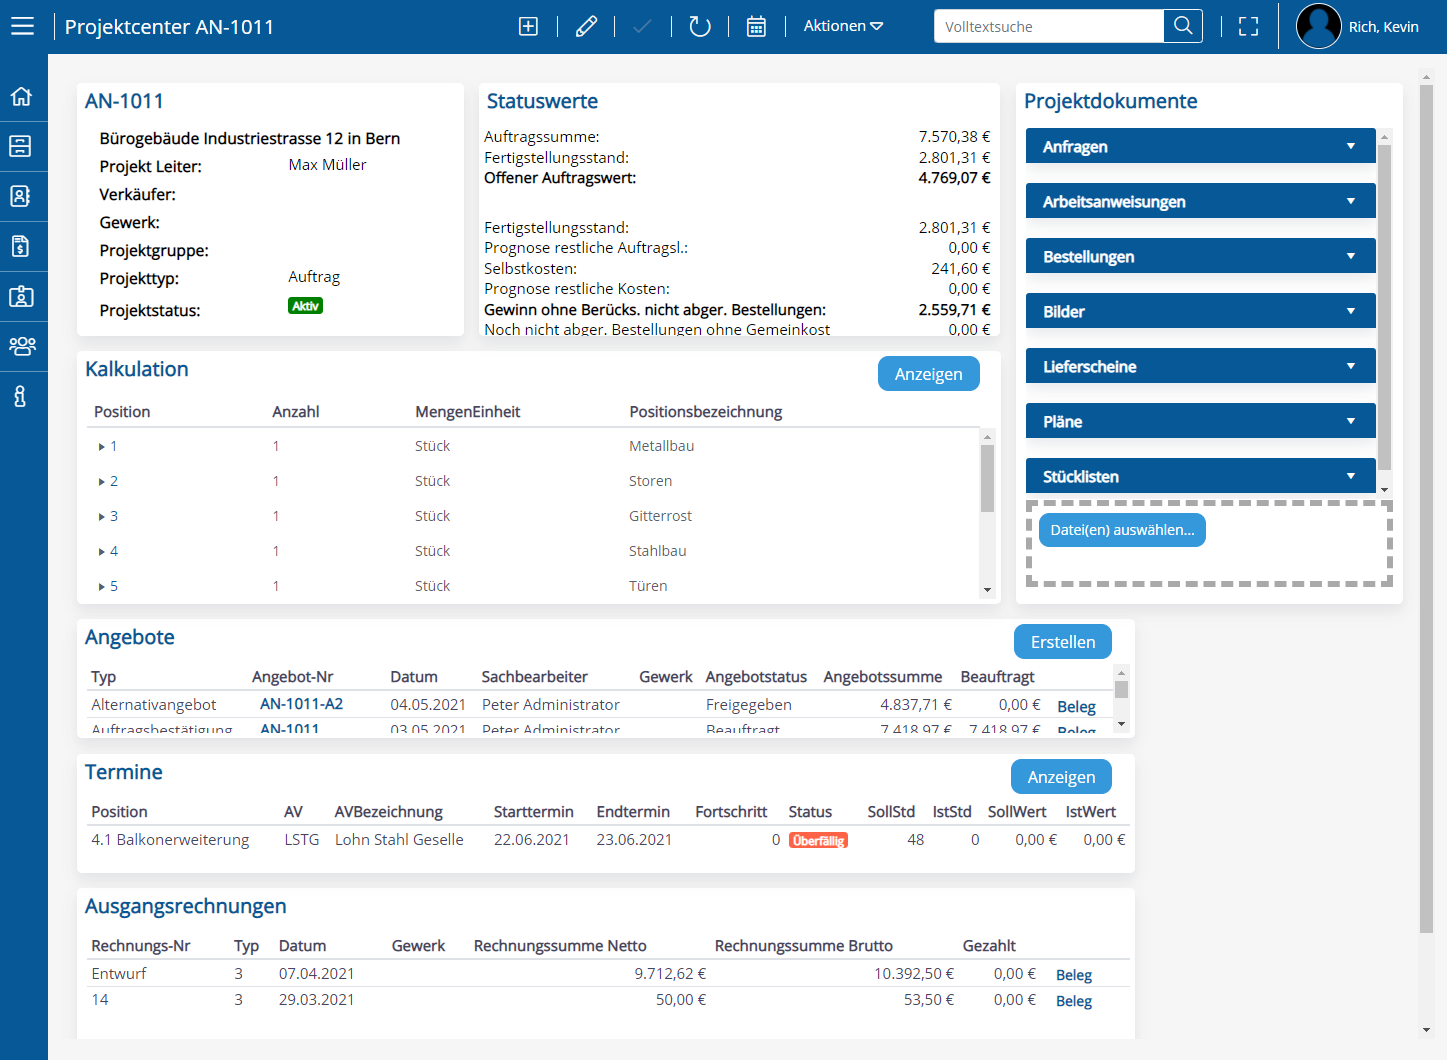This screenshot has height=1060, width=1447.
Task: Open the Pläne project documents section
Action: (1199, 421)
